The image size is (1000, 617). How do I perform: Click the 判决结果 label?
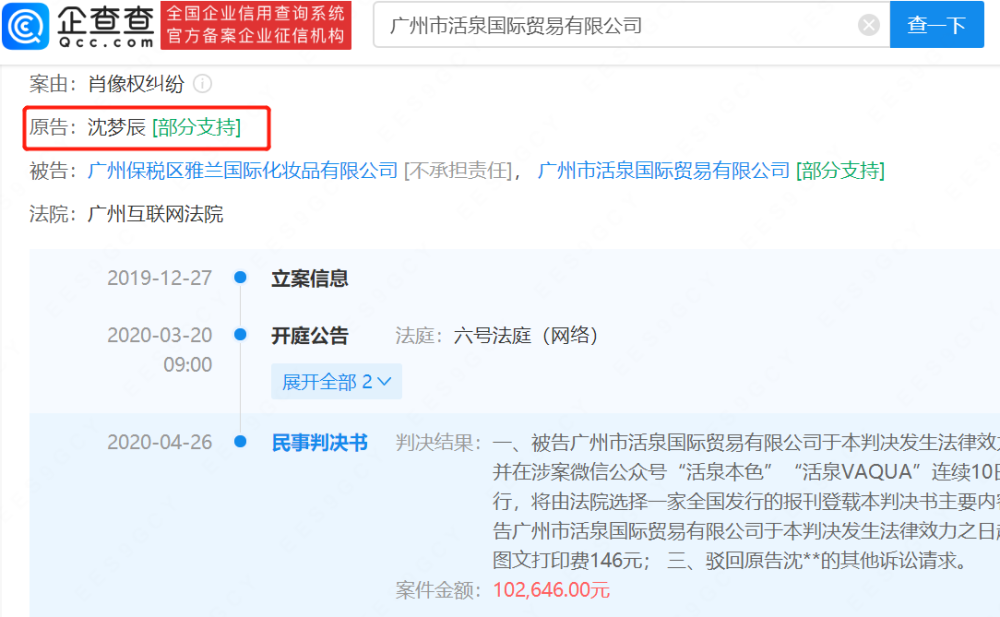[x=438, y=442]
